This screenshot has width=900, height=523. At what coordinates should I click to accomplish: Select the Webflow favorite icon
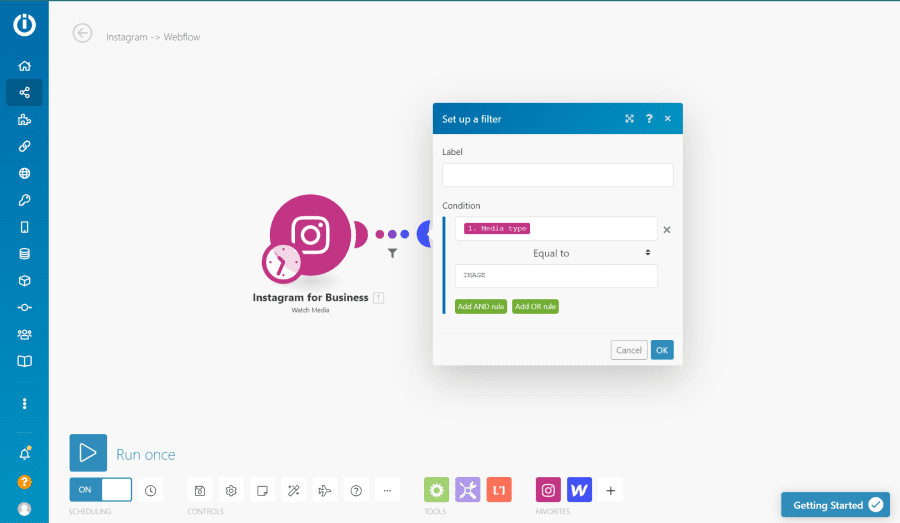(579, 490)
